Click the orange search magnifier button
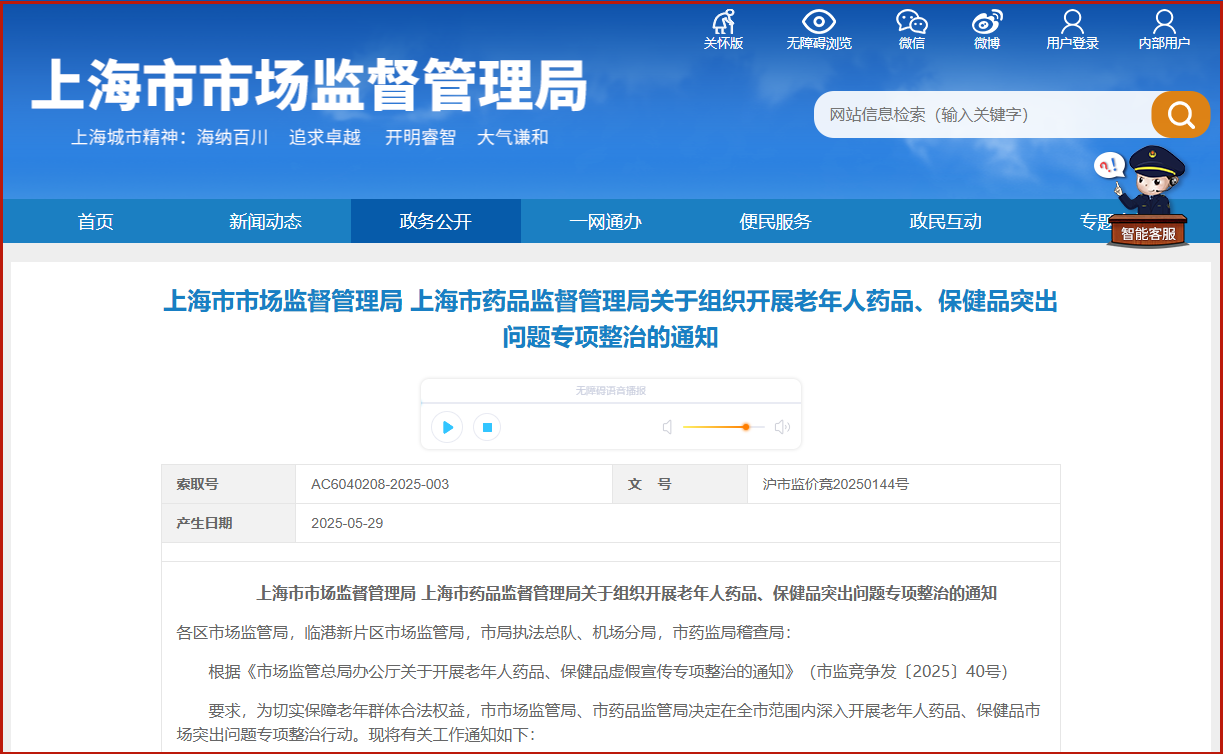The height and width of the screenshot is (754, 1223). 1180,115
